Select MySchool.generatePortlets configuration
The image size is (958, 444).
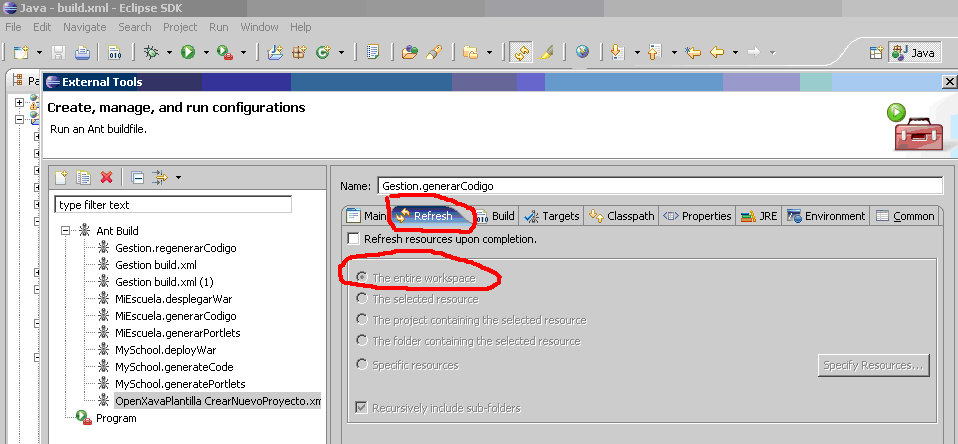(180, 384)
